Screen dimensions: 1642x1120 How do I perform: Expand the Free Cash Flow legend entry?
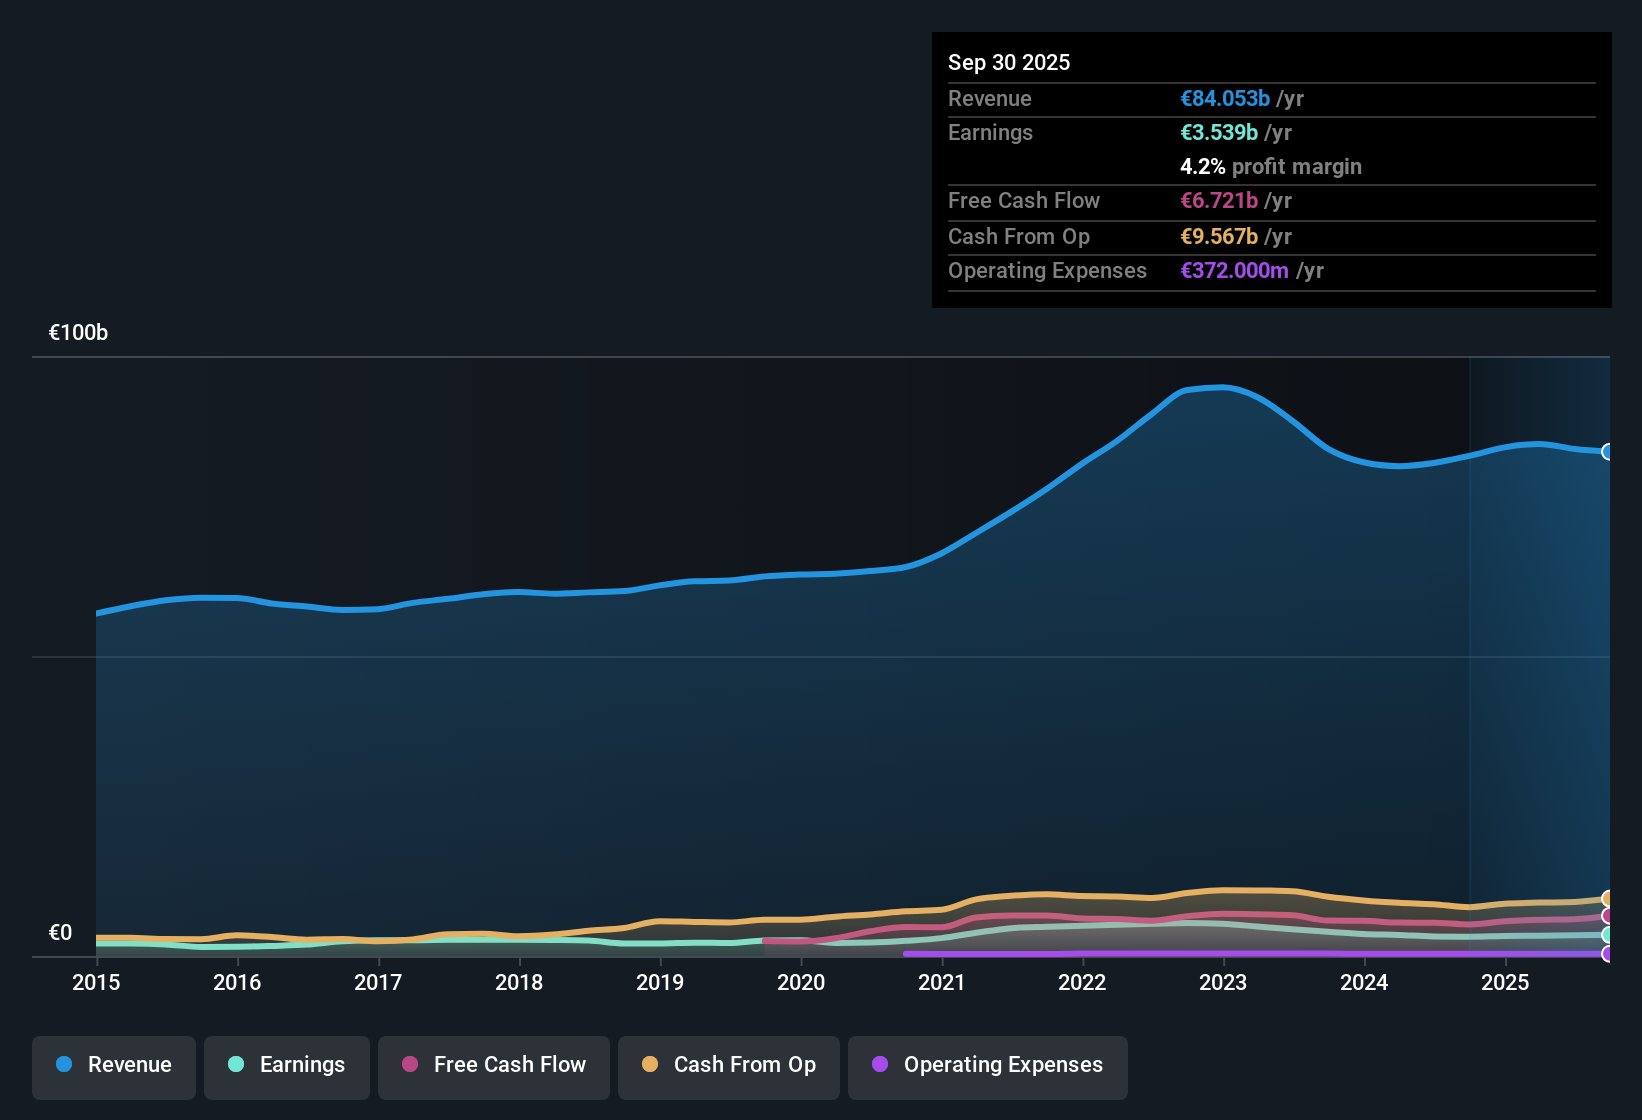click(493, 1065)
